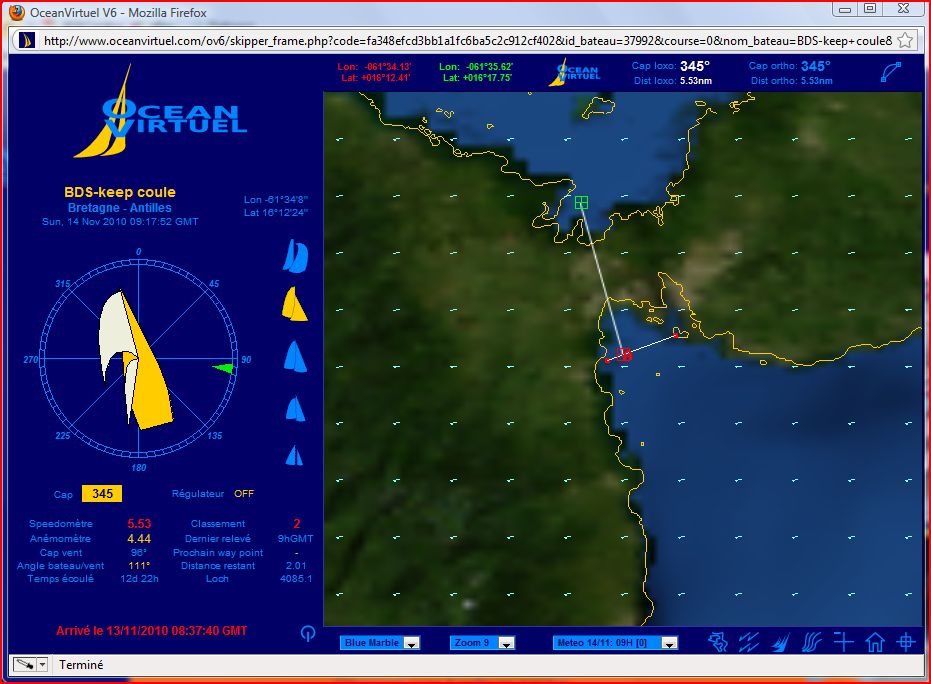Click the 270 label on the compass
This screenshot has width=931, height=684.
point(30,359)
